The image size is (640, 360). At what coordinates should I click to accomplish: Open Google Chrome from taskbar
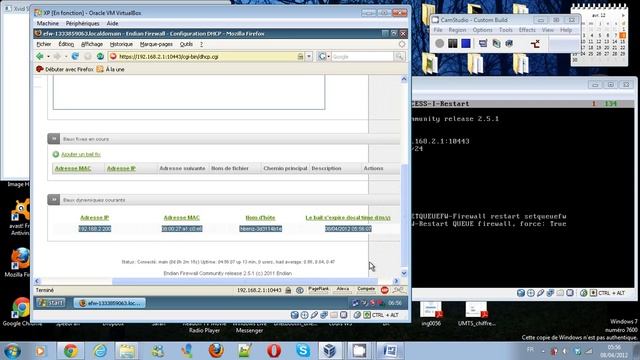tap(71, 351)
